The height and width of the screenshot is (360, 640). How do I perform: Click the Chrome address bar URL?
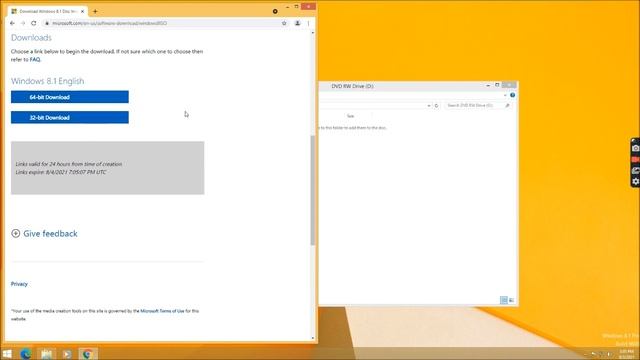109,23
